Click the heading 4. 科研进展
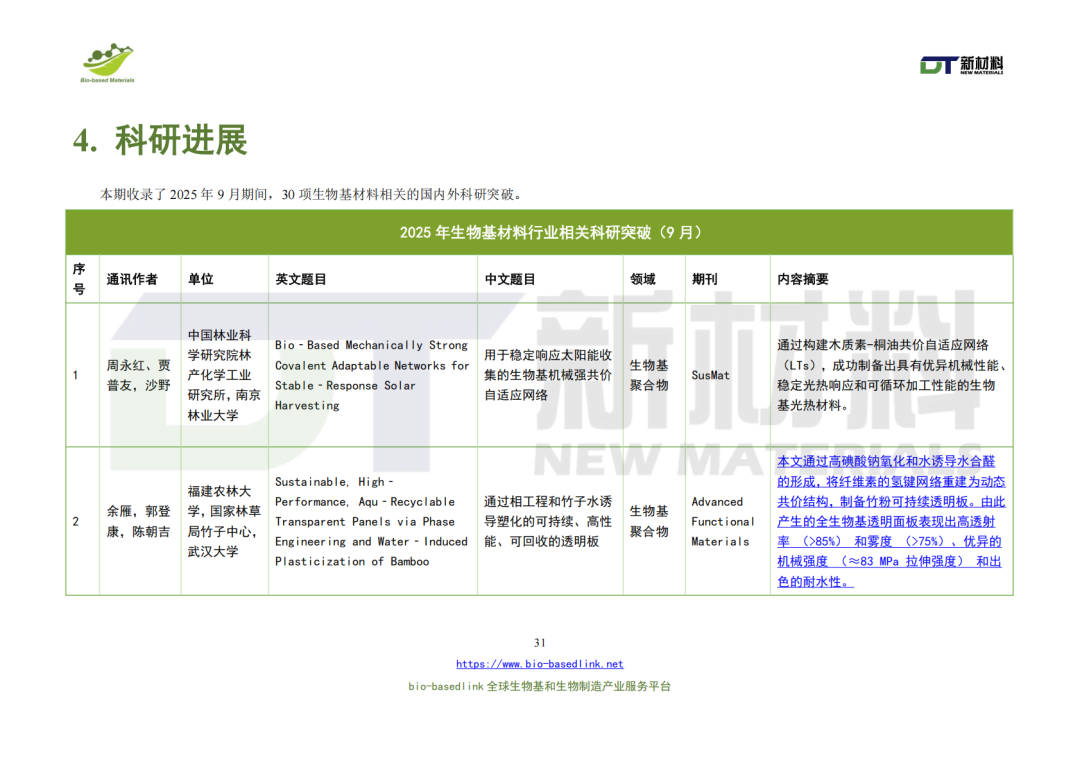The width and height of the screenshot is (1080, 764). [x=160, y=140]
